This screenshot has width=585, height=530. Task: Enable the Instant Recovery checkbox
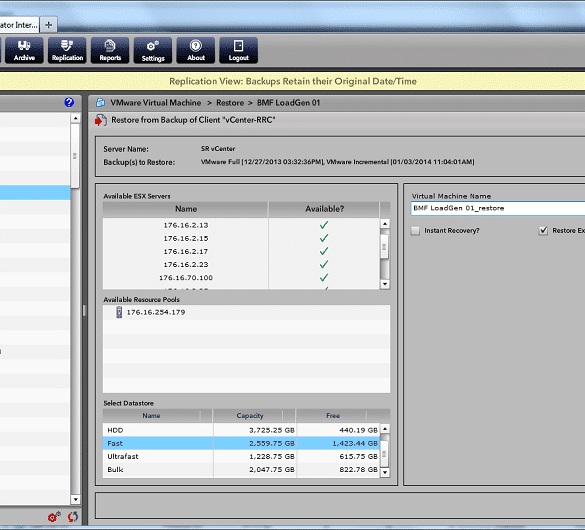[415, 231]
